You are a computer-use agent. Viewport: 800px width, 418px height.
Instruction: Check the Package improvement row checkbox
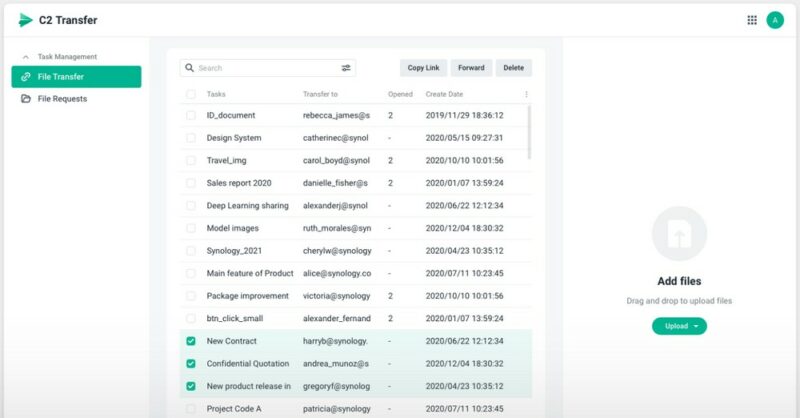pos(191,296)
